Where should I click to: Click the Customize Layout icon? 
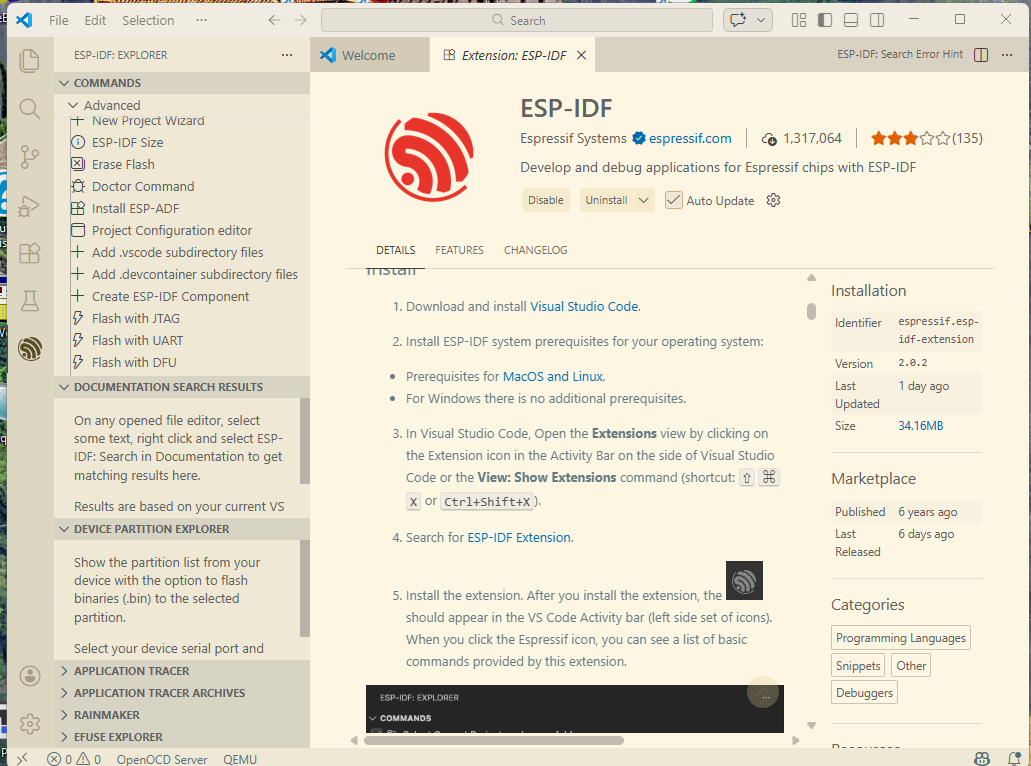tap(799, 20)
